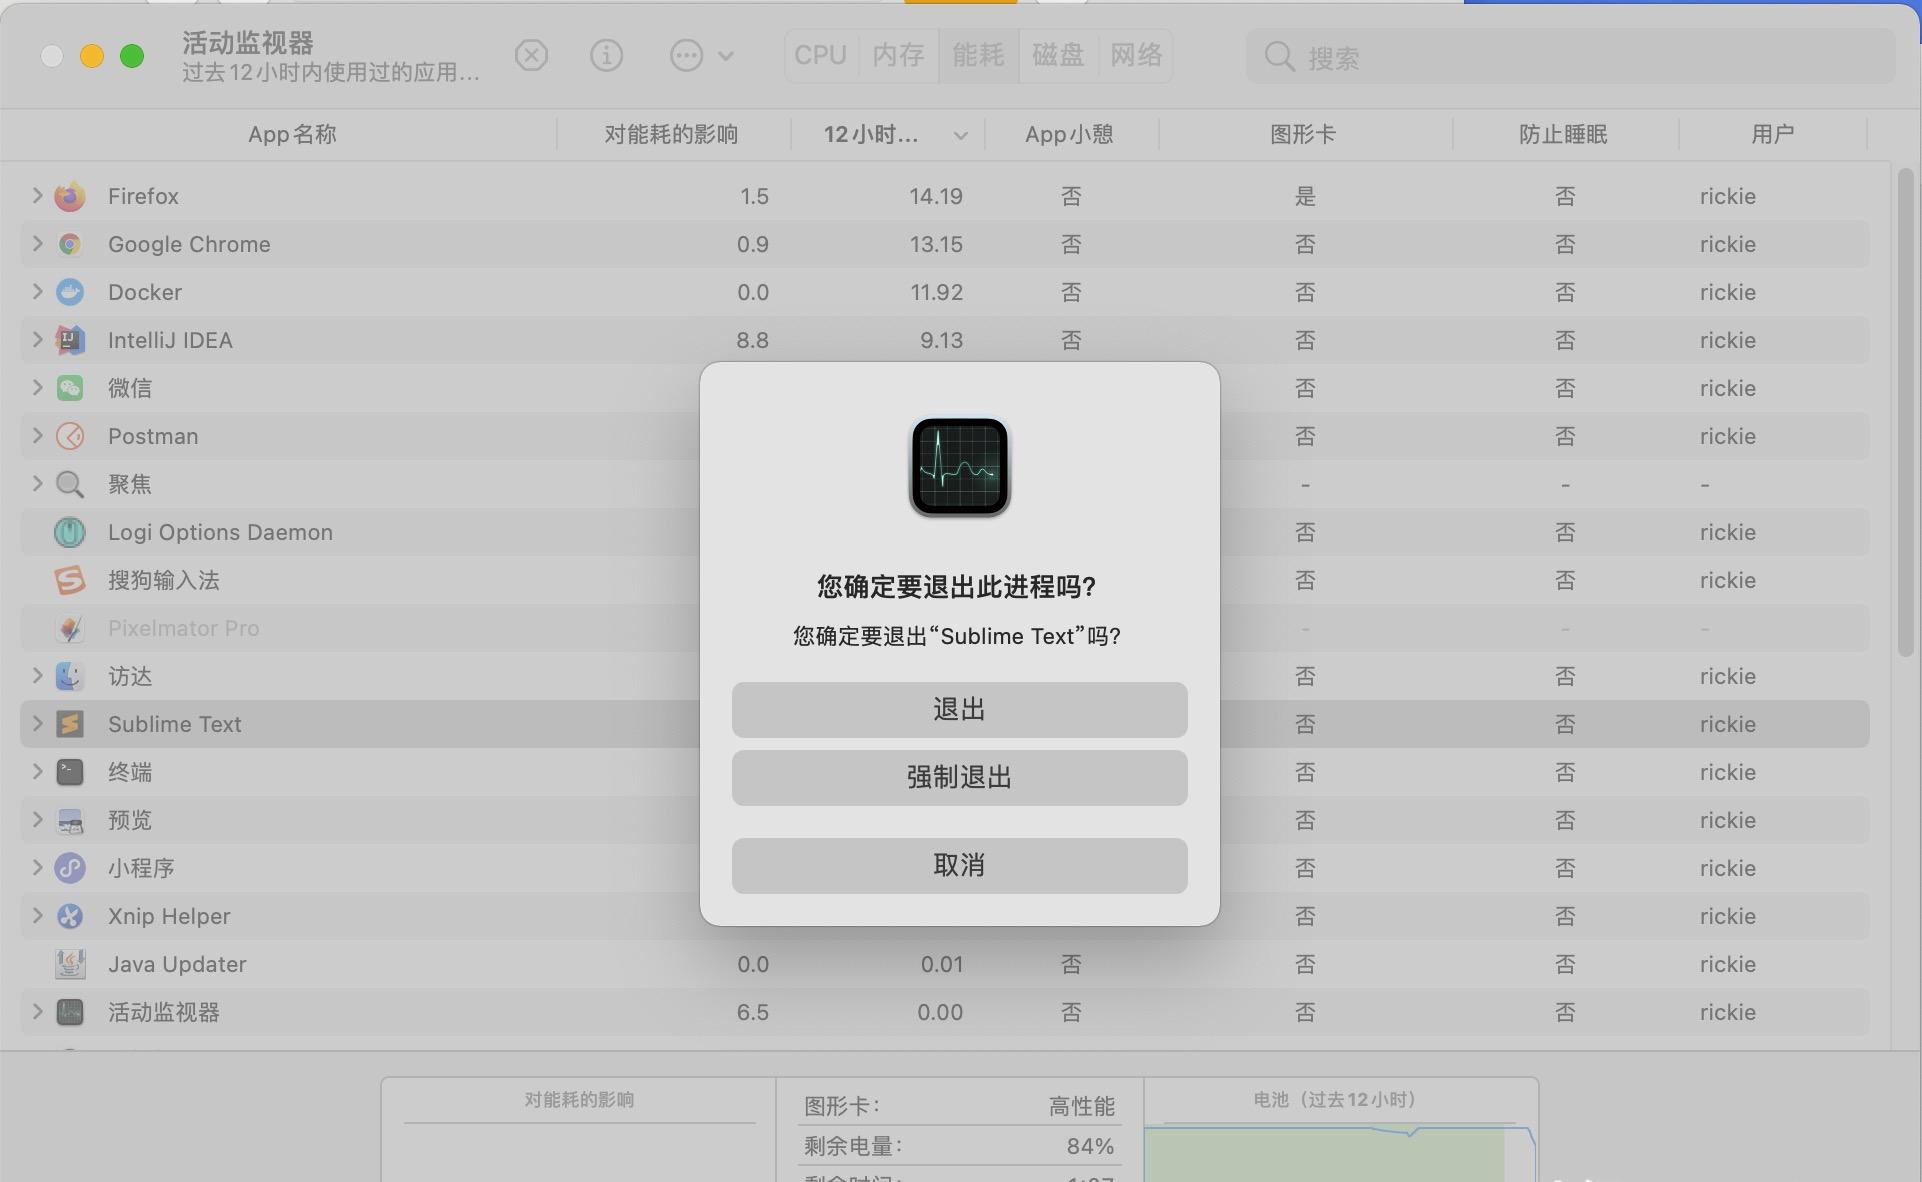The image size is (1922, 1182).
Task: Expand the Google Chrome row
Action: point(37,243)
